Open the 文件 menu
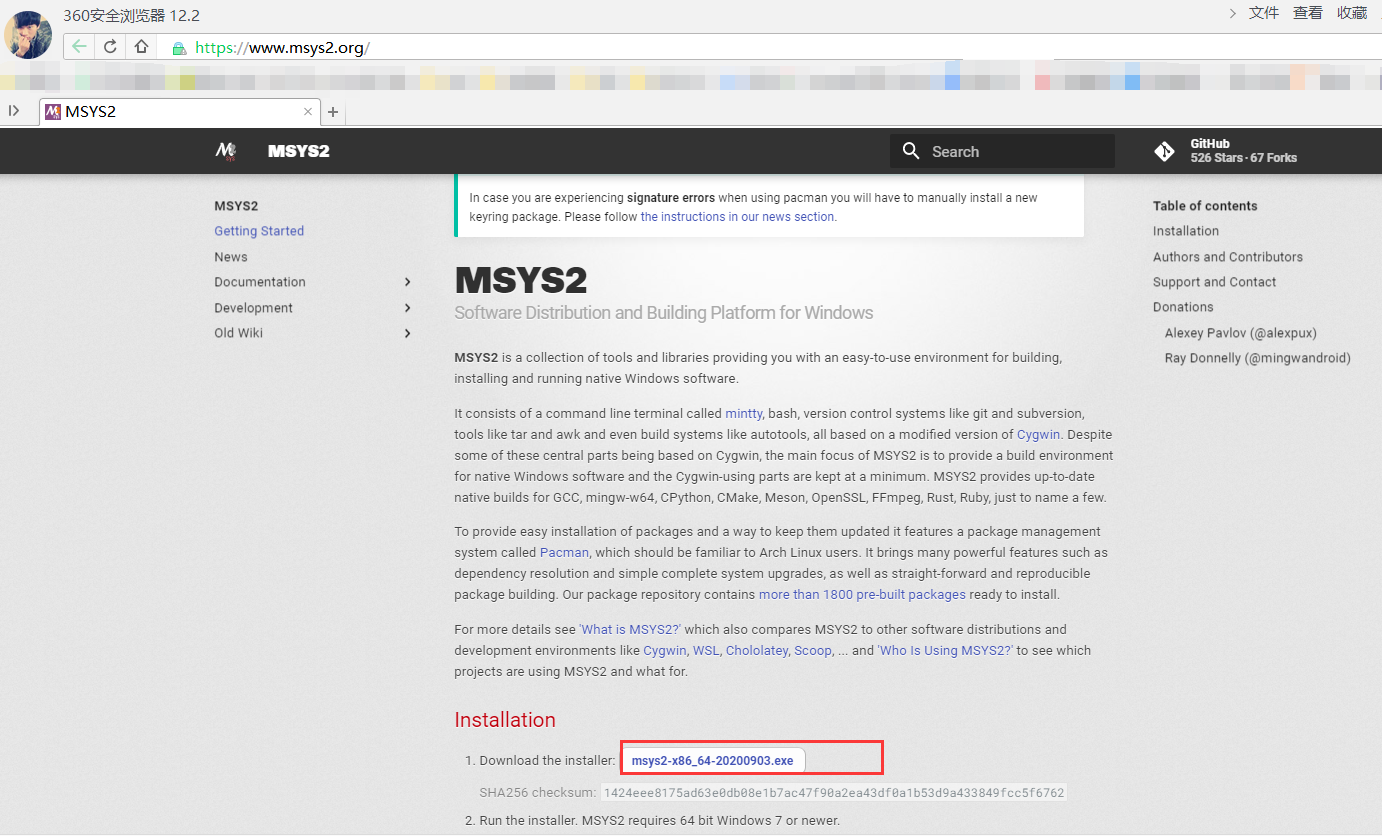The width and height of the screenshot is (1382, 836). (1264, 13)
